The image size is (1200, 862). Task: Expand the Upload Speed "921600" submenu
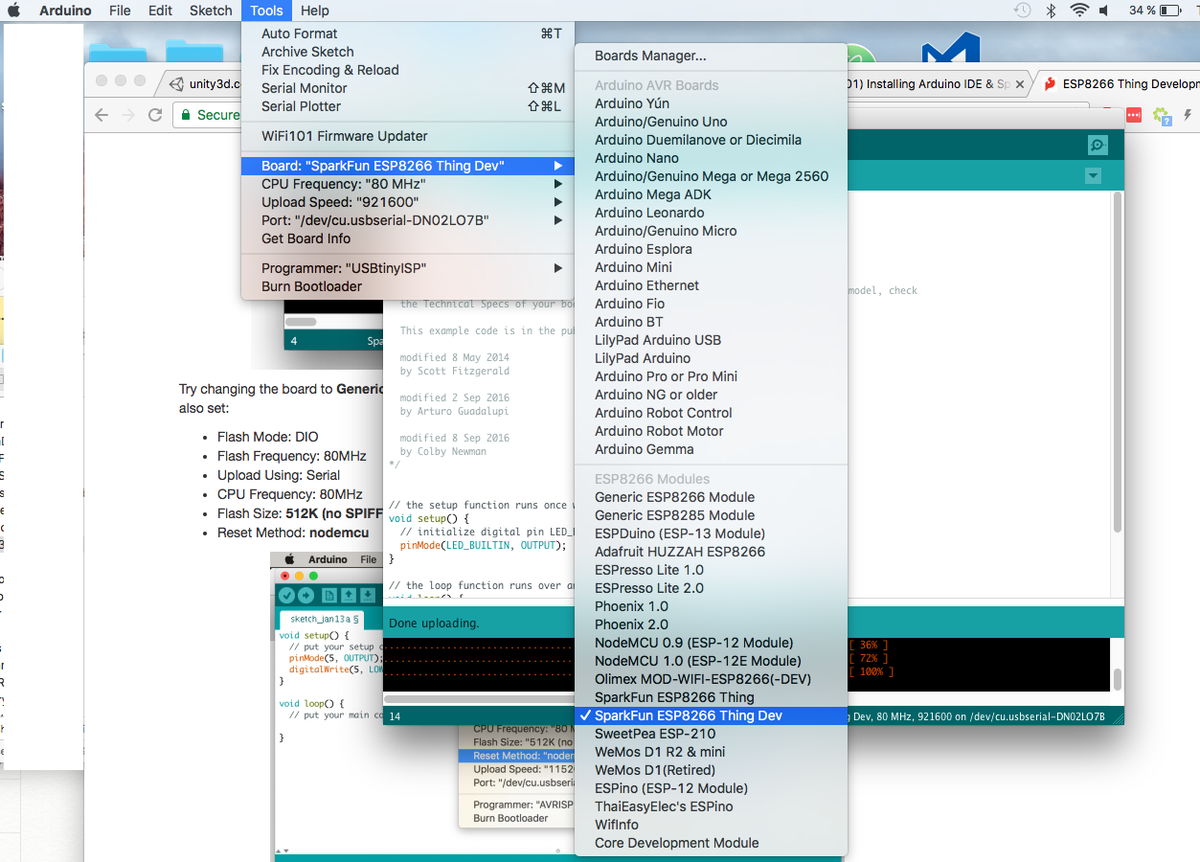[408, 202]
